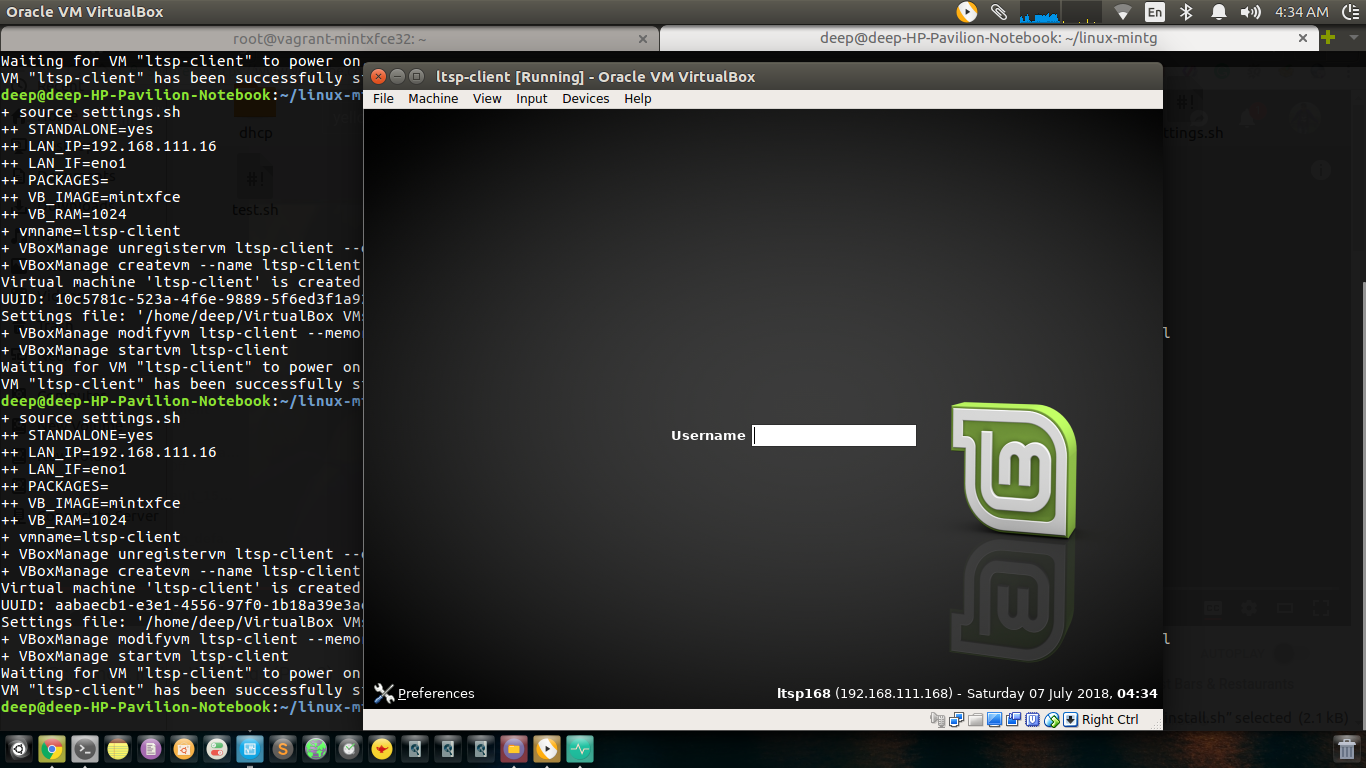
Task: Click the shared folders status icon
Action: click(975, 719)
